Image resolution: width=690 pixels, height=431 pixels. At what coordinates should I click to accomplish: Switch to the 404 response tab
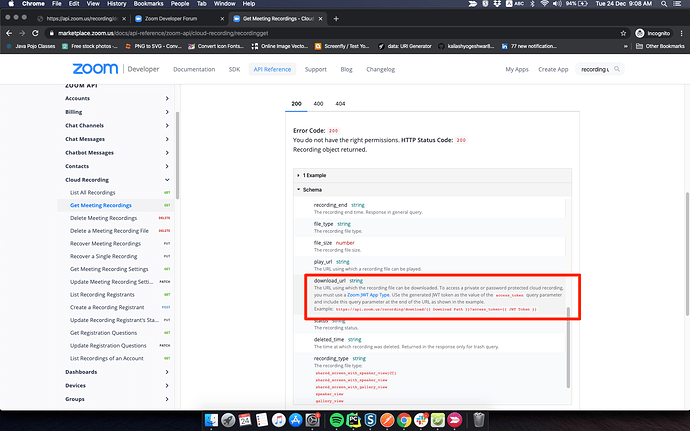click(x=340, y=104)
